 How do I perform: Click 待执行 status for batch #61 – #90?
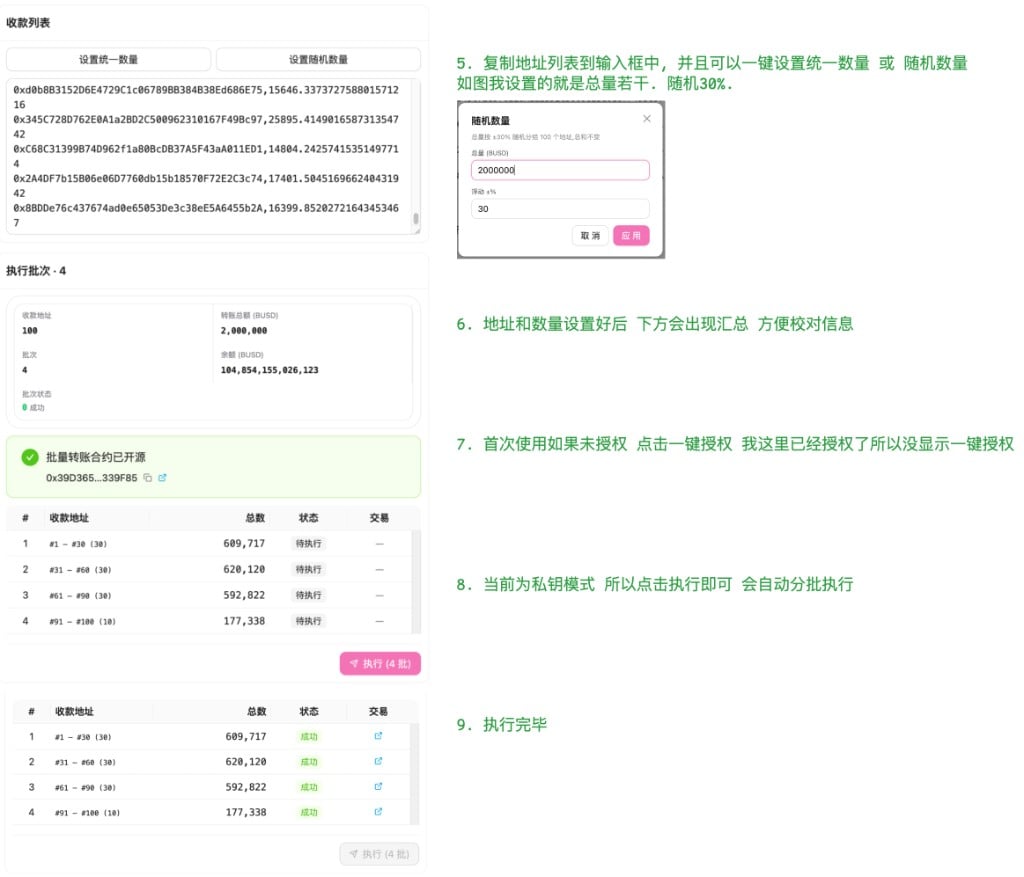[308, 595]
